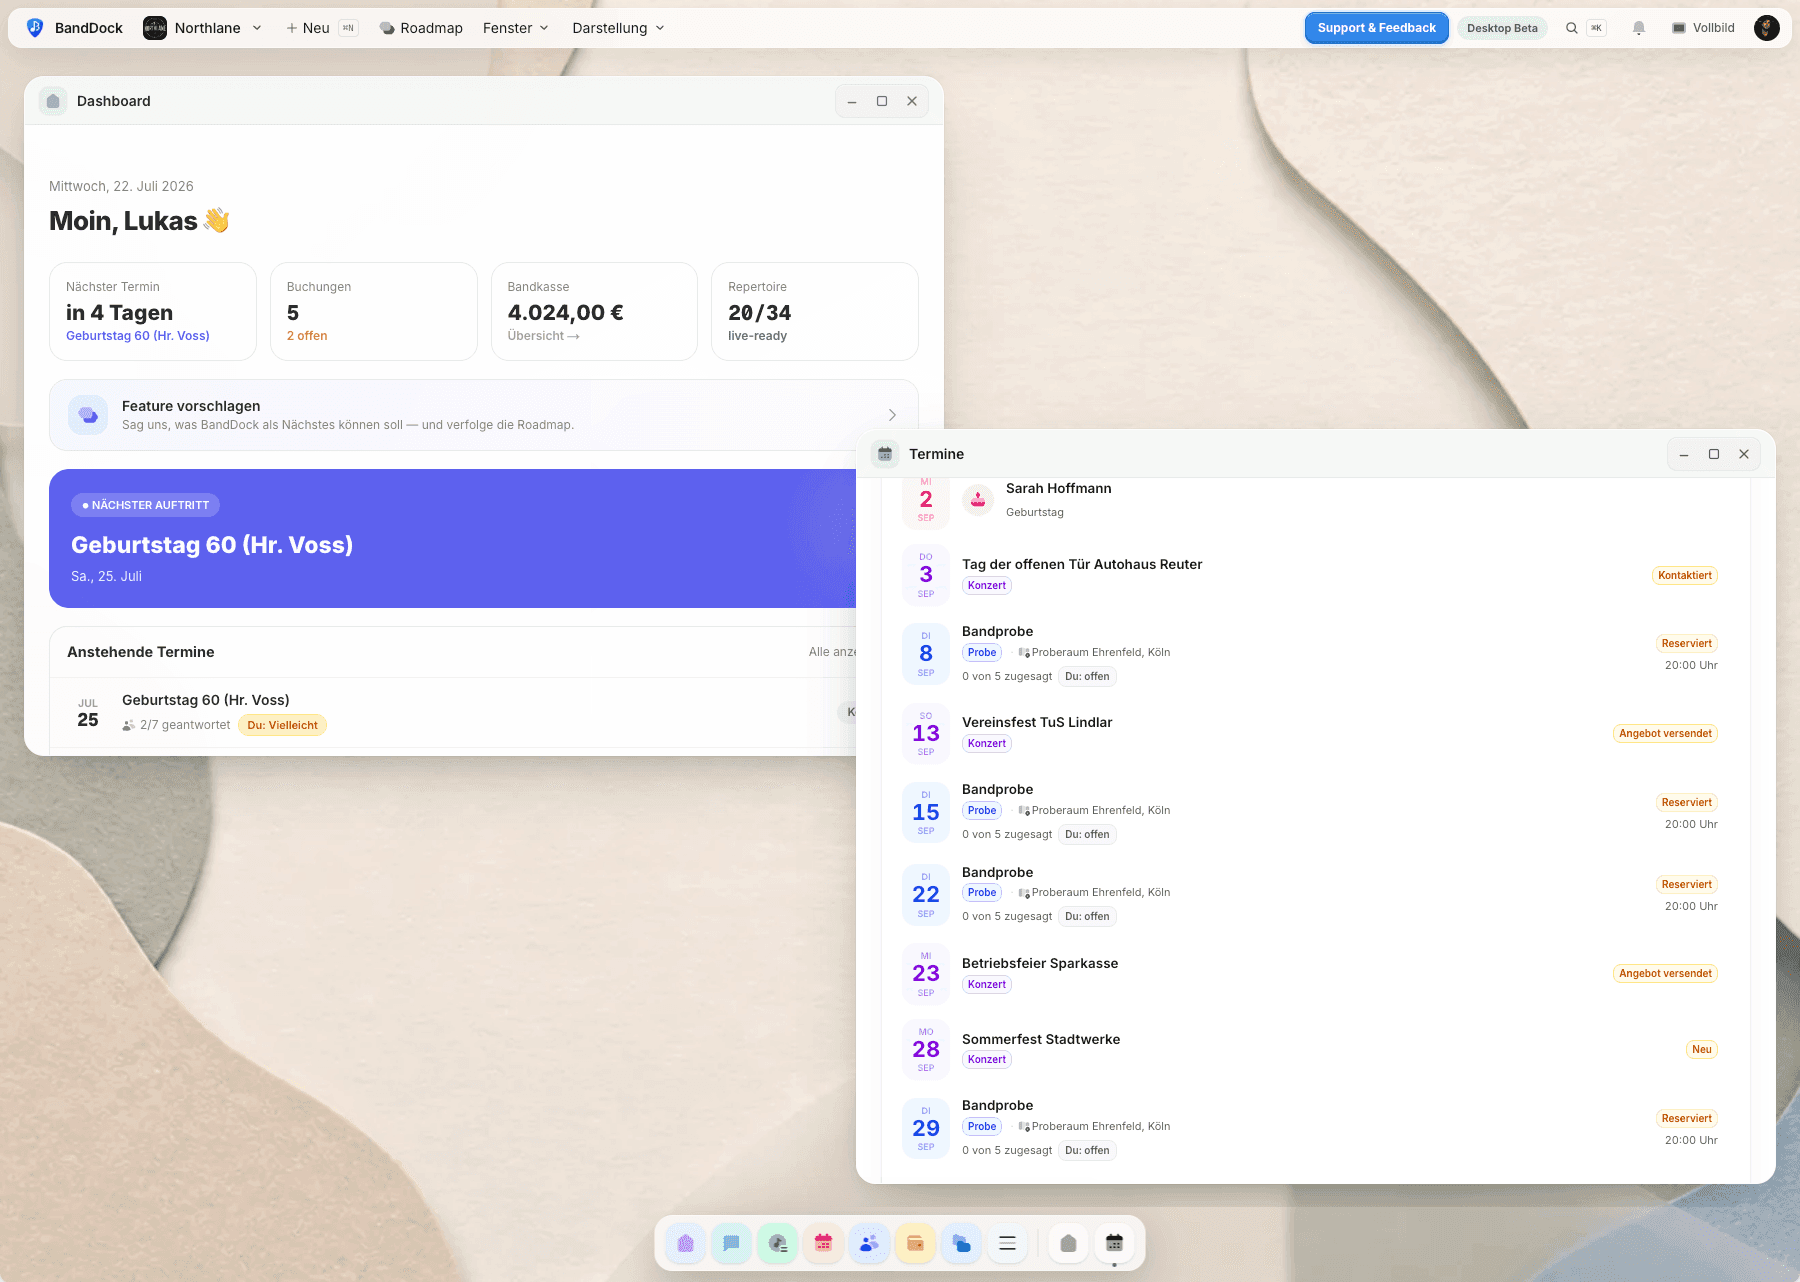
Task: Click Sarah Hoffmann's birthday cake icon
Action: click(x=978, y=499)
